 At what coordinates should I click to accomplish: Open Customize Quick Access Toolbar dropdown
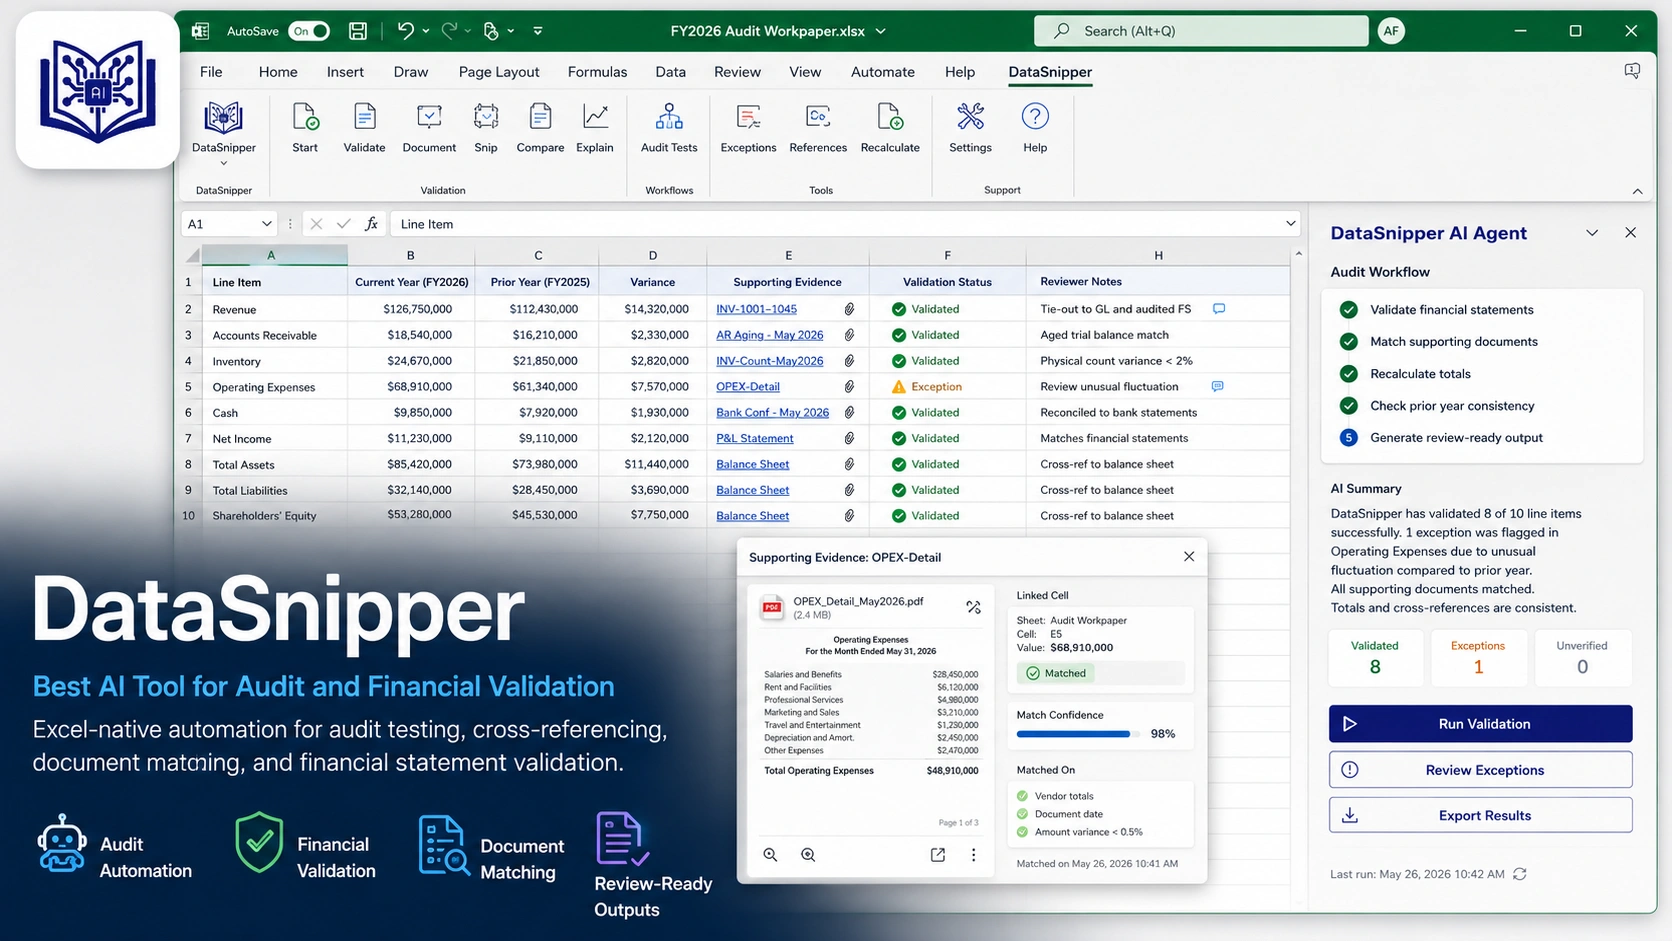pyautogui.click(x=538, y=31)
